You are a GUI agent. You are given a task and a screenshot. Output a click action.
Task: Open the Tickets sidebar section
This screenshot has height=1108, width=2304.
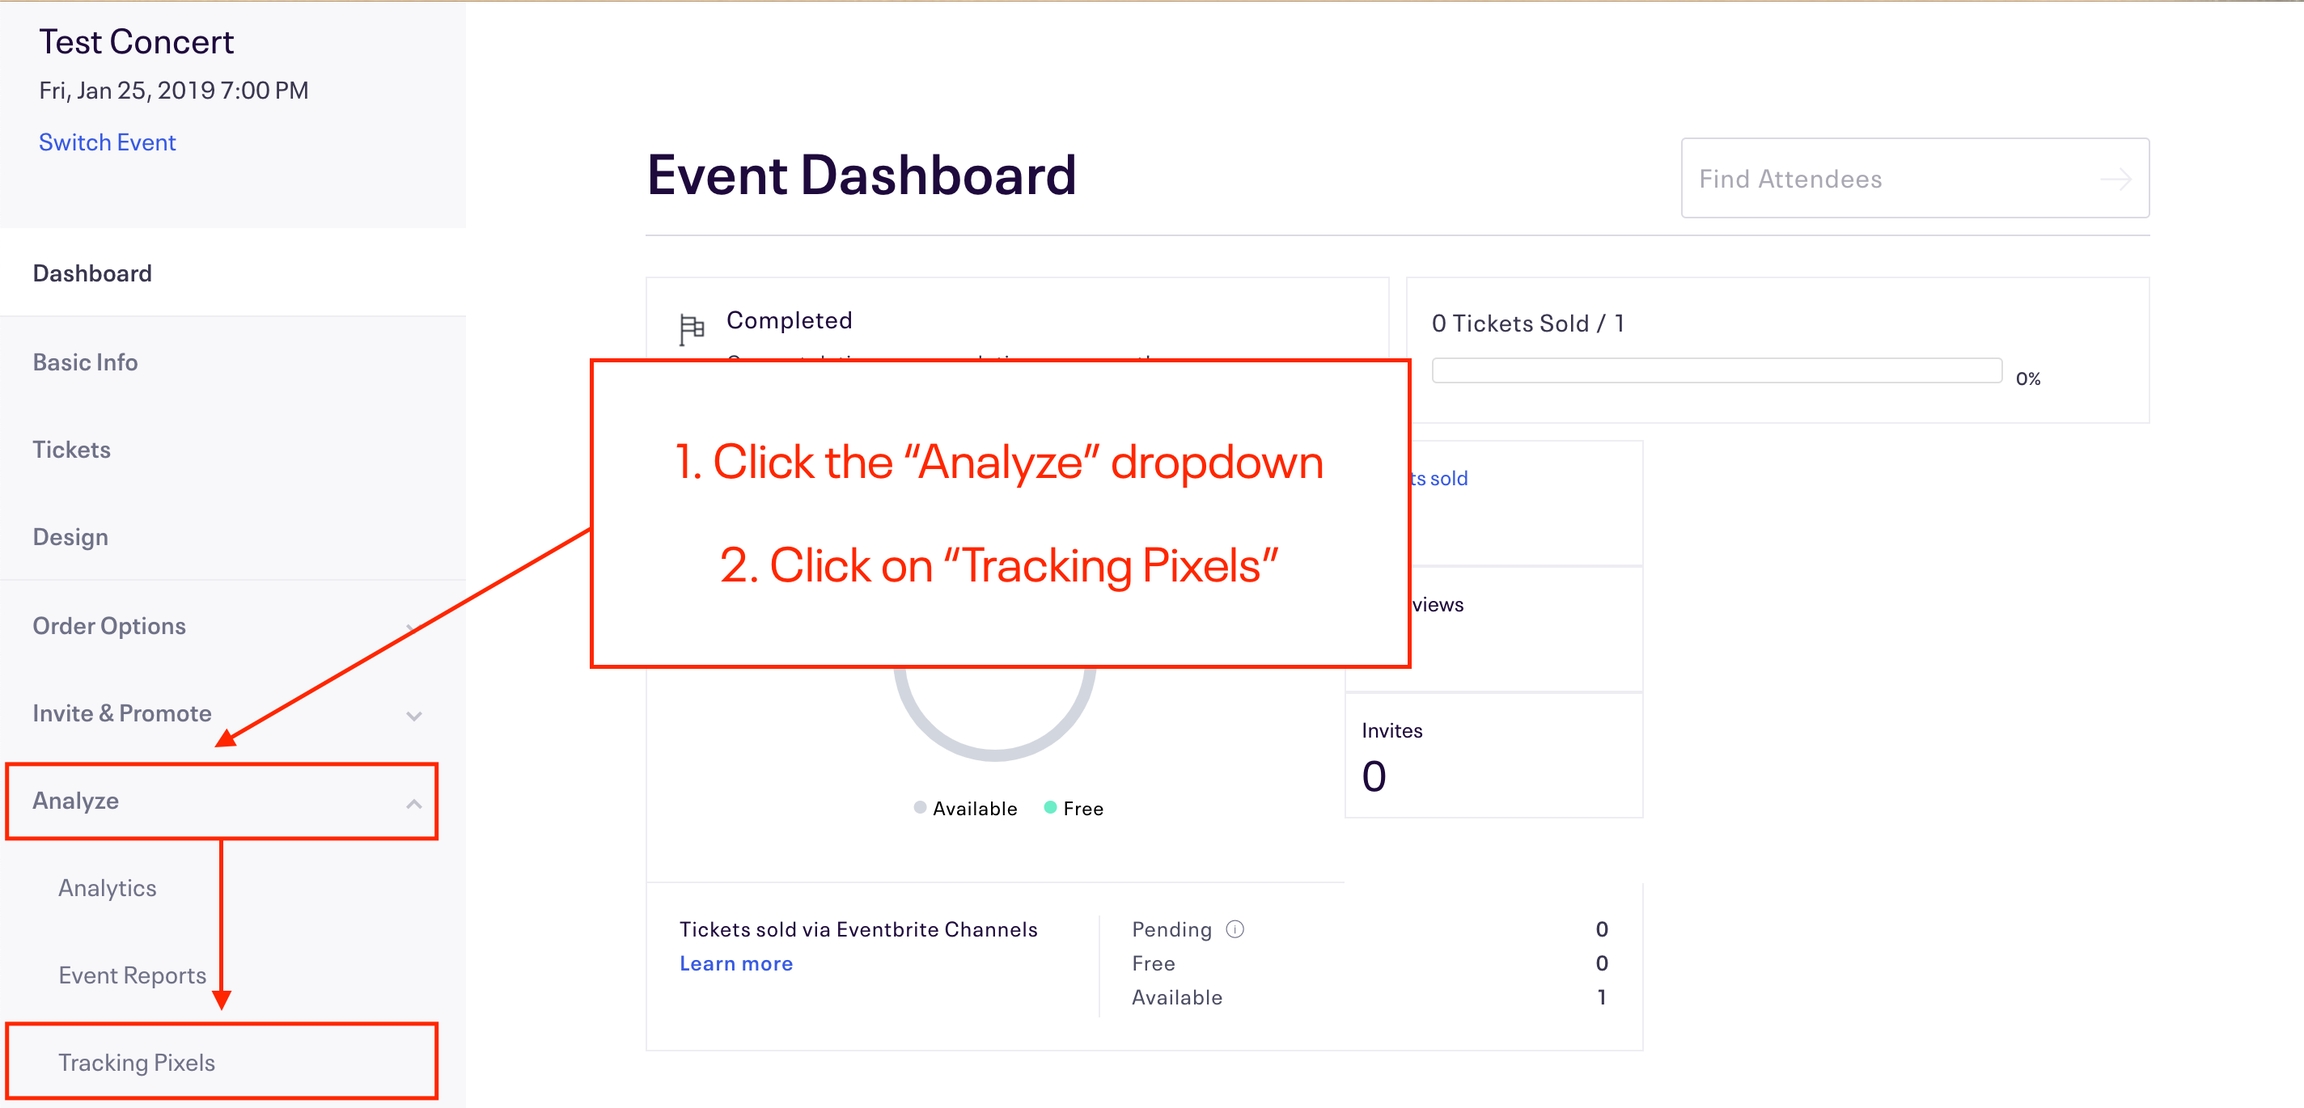tap(233, 449)
